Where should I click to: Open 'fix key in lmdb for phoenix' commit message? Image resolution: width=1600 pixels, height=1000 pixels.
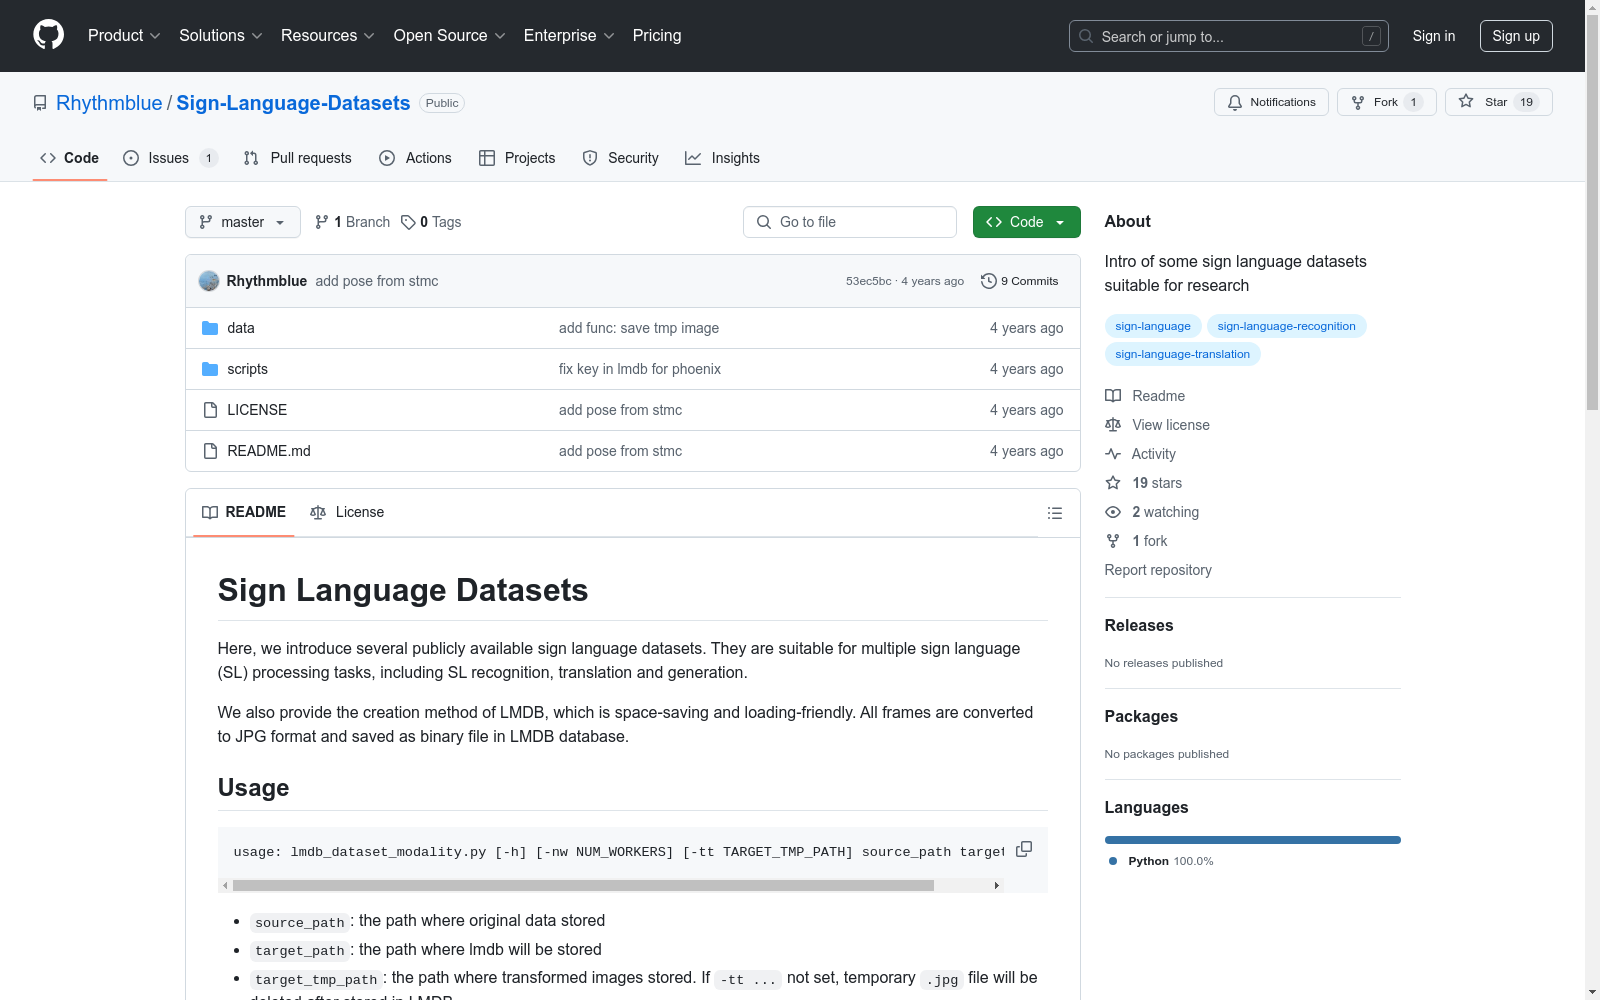(640, 369)
